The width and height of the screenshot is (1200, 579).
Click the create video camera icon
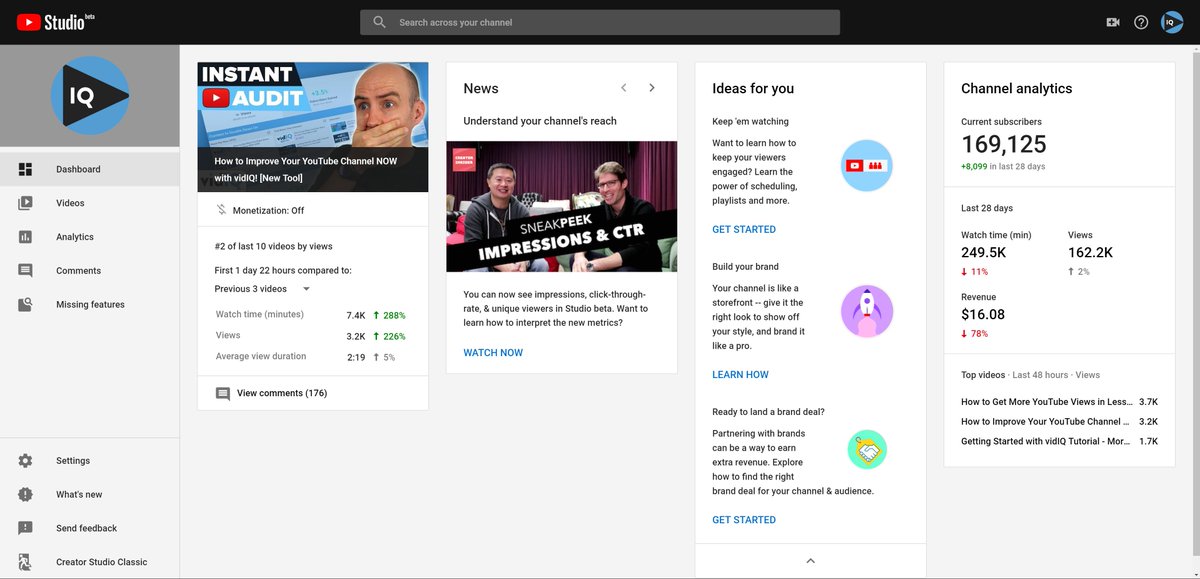point(1113,22)
